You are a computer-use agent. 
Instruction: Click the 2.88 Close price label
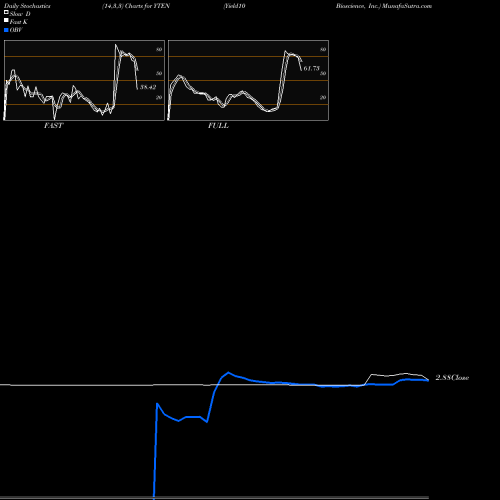click(x=452, y=378)
